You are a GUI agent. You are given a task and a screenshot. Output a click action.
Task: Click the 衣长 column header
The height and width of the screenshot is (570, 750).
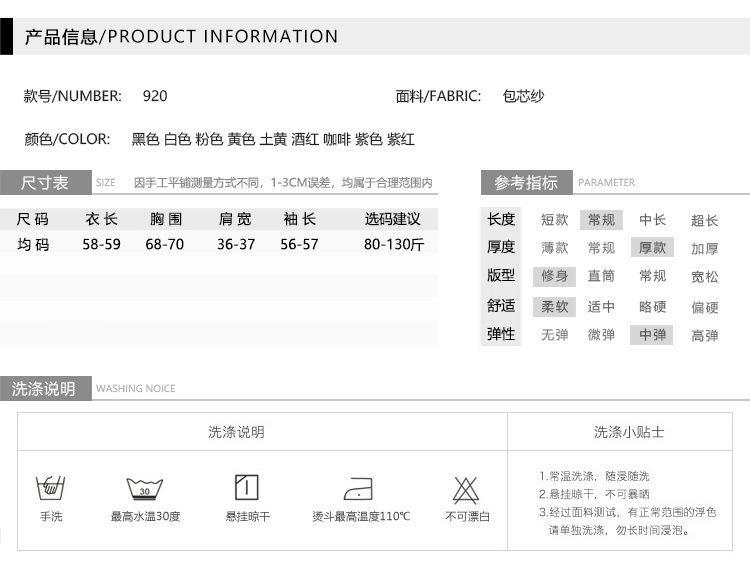pos(101,219)
